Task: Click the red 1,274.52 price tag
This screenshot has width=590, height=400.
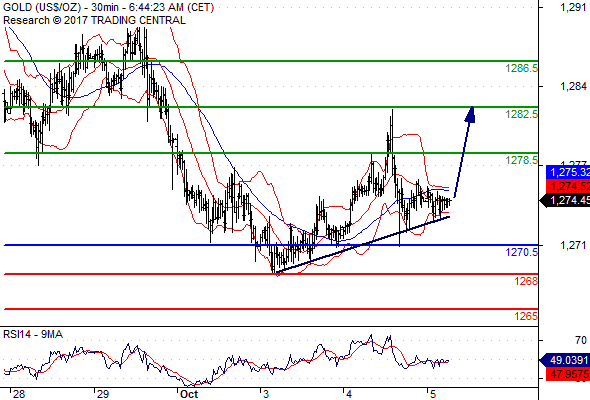Action: click(568, 186)
